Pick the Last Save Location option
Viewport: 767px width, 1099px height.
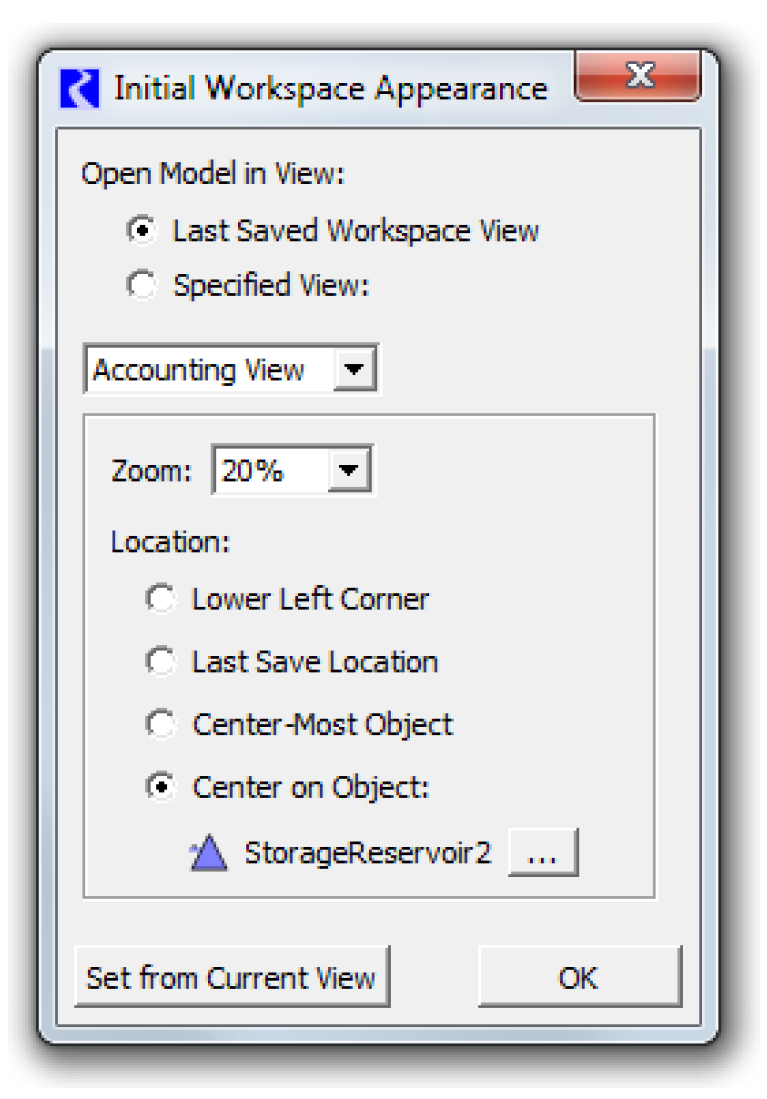[161, 662]
